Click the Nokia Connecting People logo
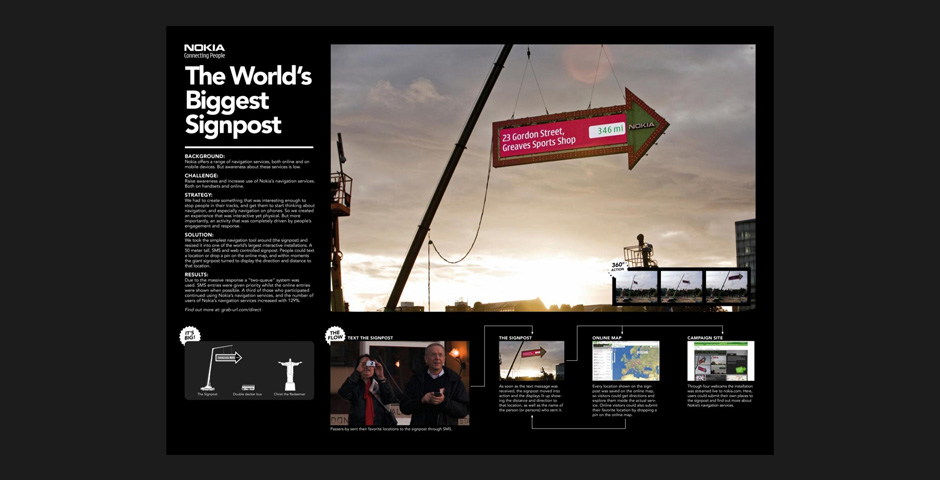 pos(204,52)
